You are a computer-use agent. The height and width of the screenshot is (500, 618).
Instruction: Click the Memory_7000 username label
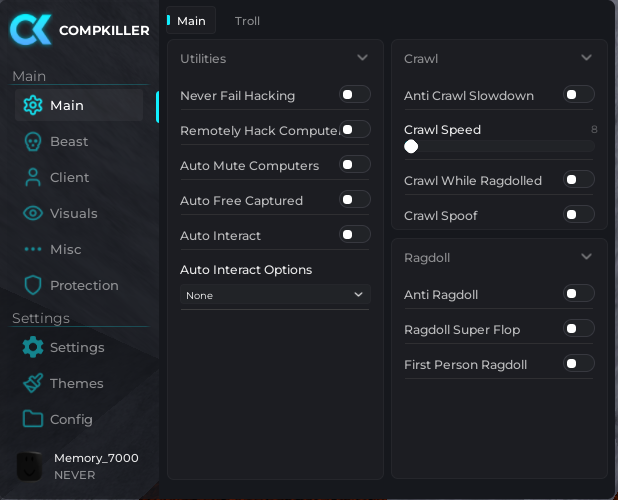tap(96, 458)
